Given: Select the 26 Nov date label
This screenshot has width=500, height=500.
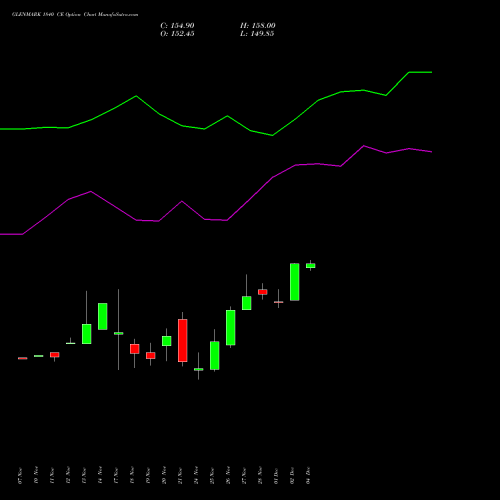Looking at the screenshot, I should [x=228, y=476].
